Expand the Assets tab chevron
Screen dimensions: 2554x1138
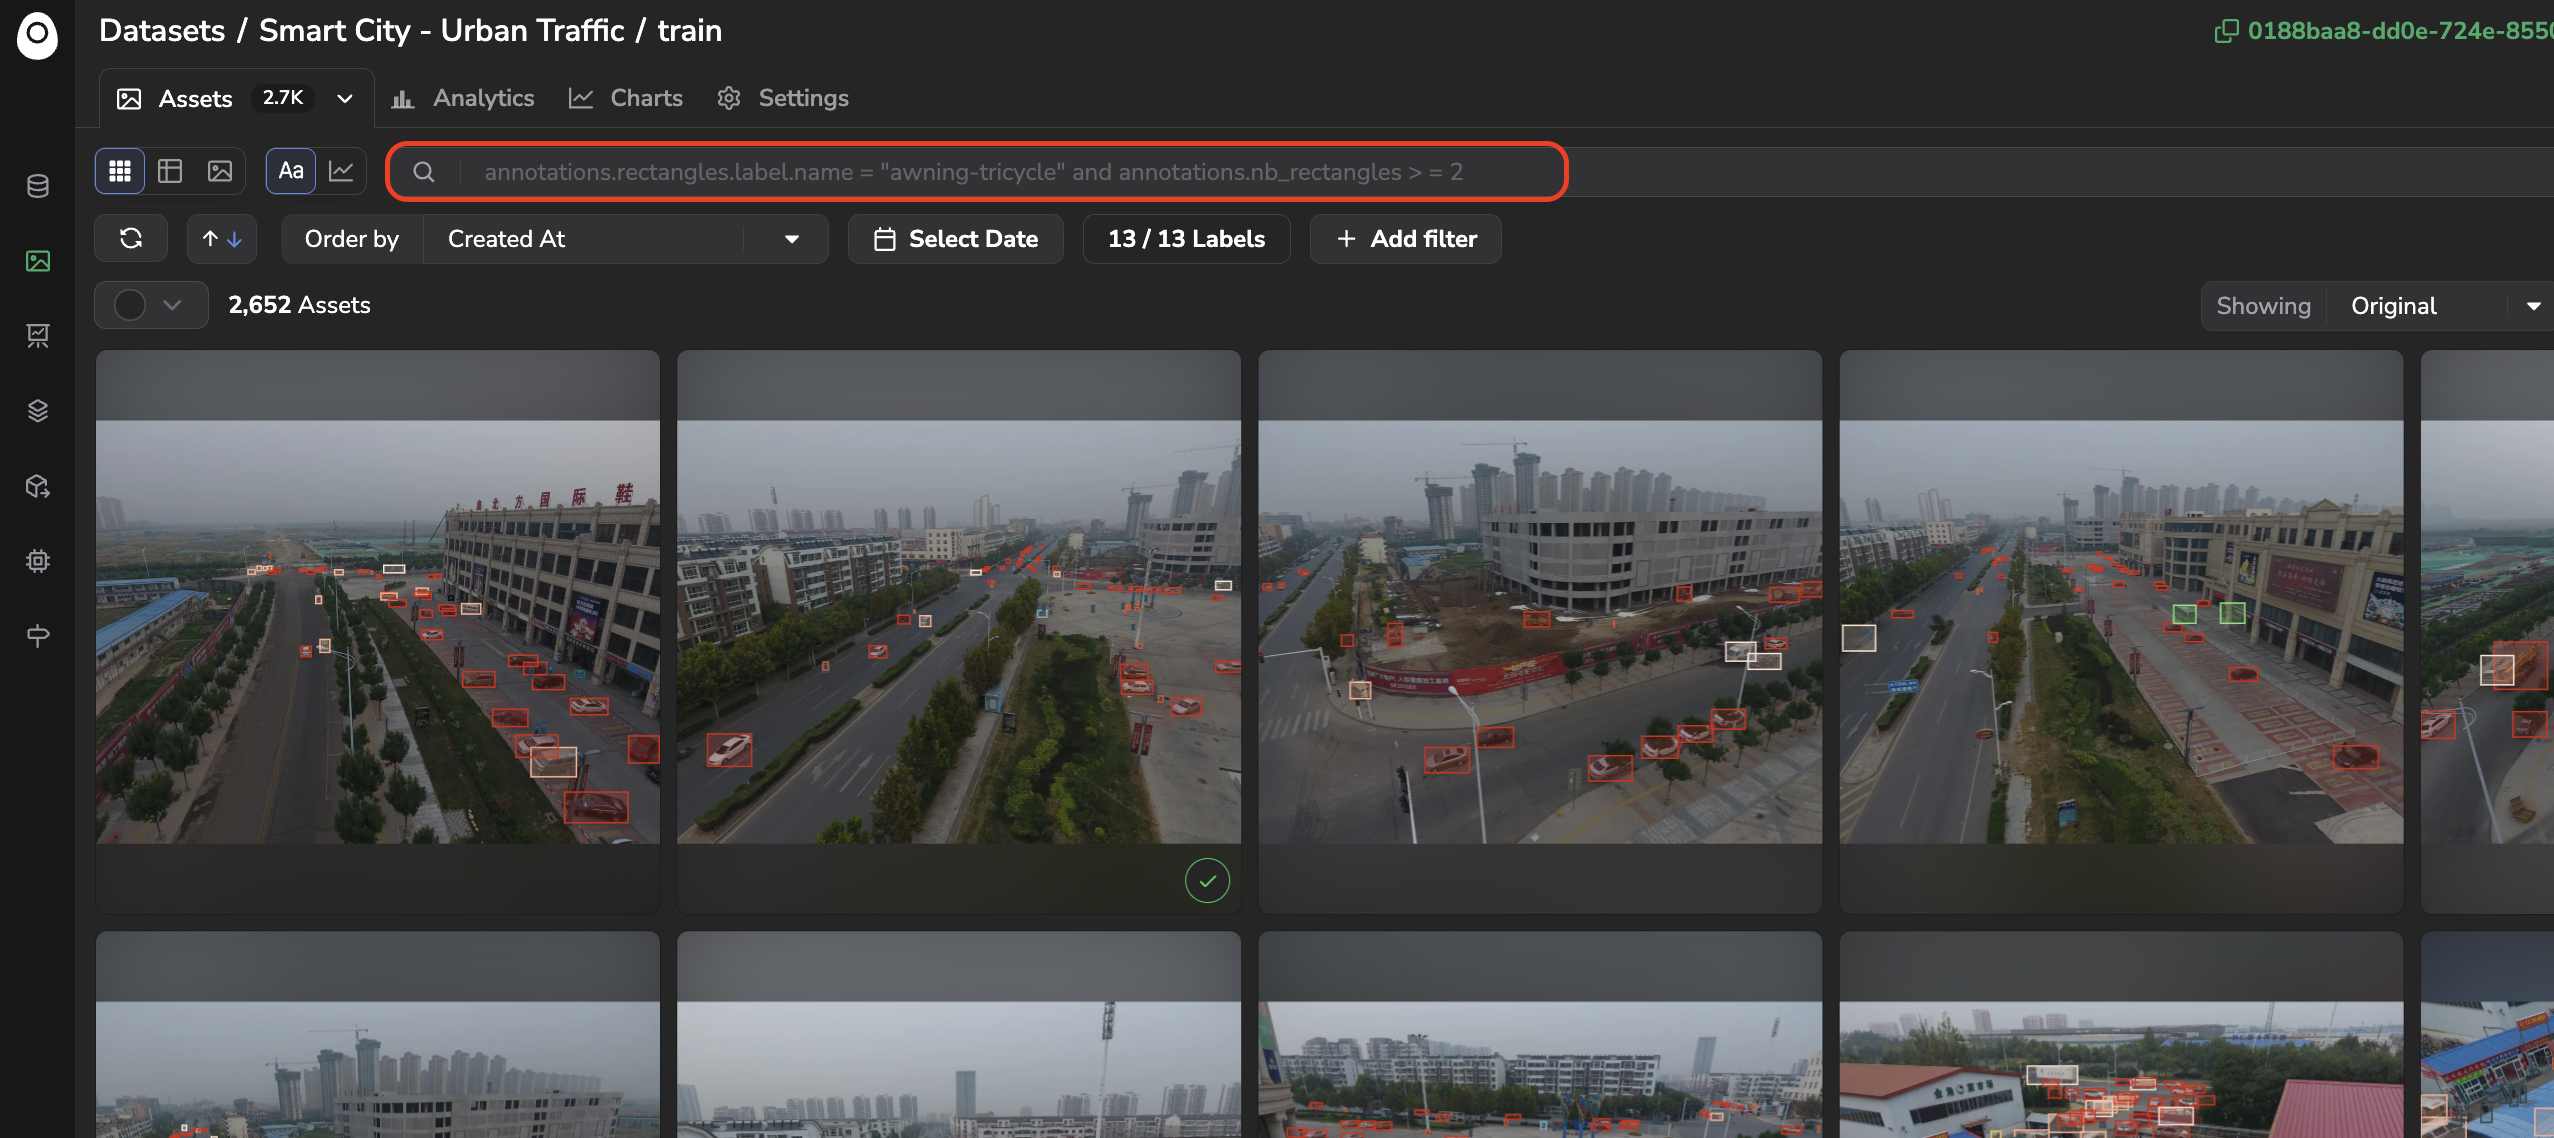(x=345, y=98)
